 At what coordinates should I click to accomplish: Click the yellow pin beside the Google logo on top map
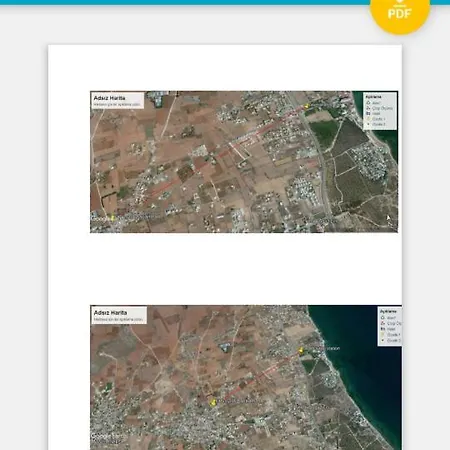coord(113,218)
